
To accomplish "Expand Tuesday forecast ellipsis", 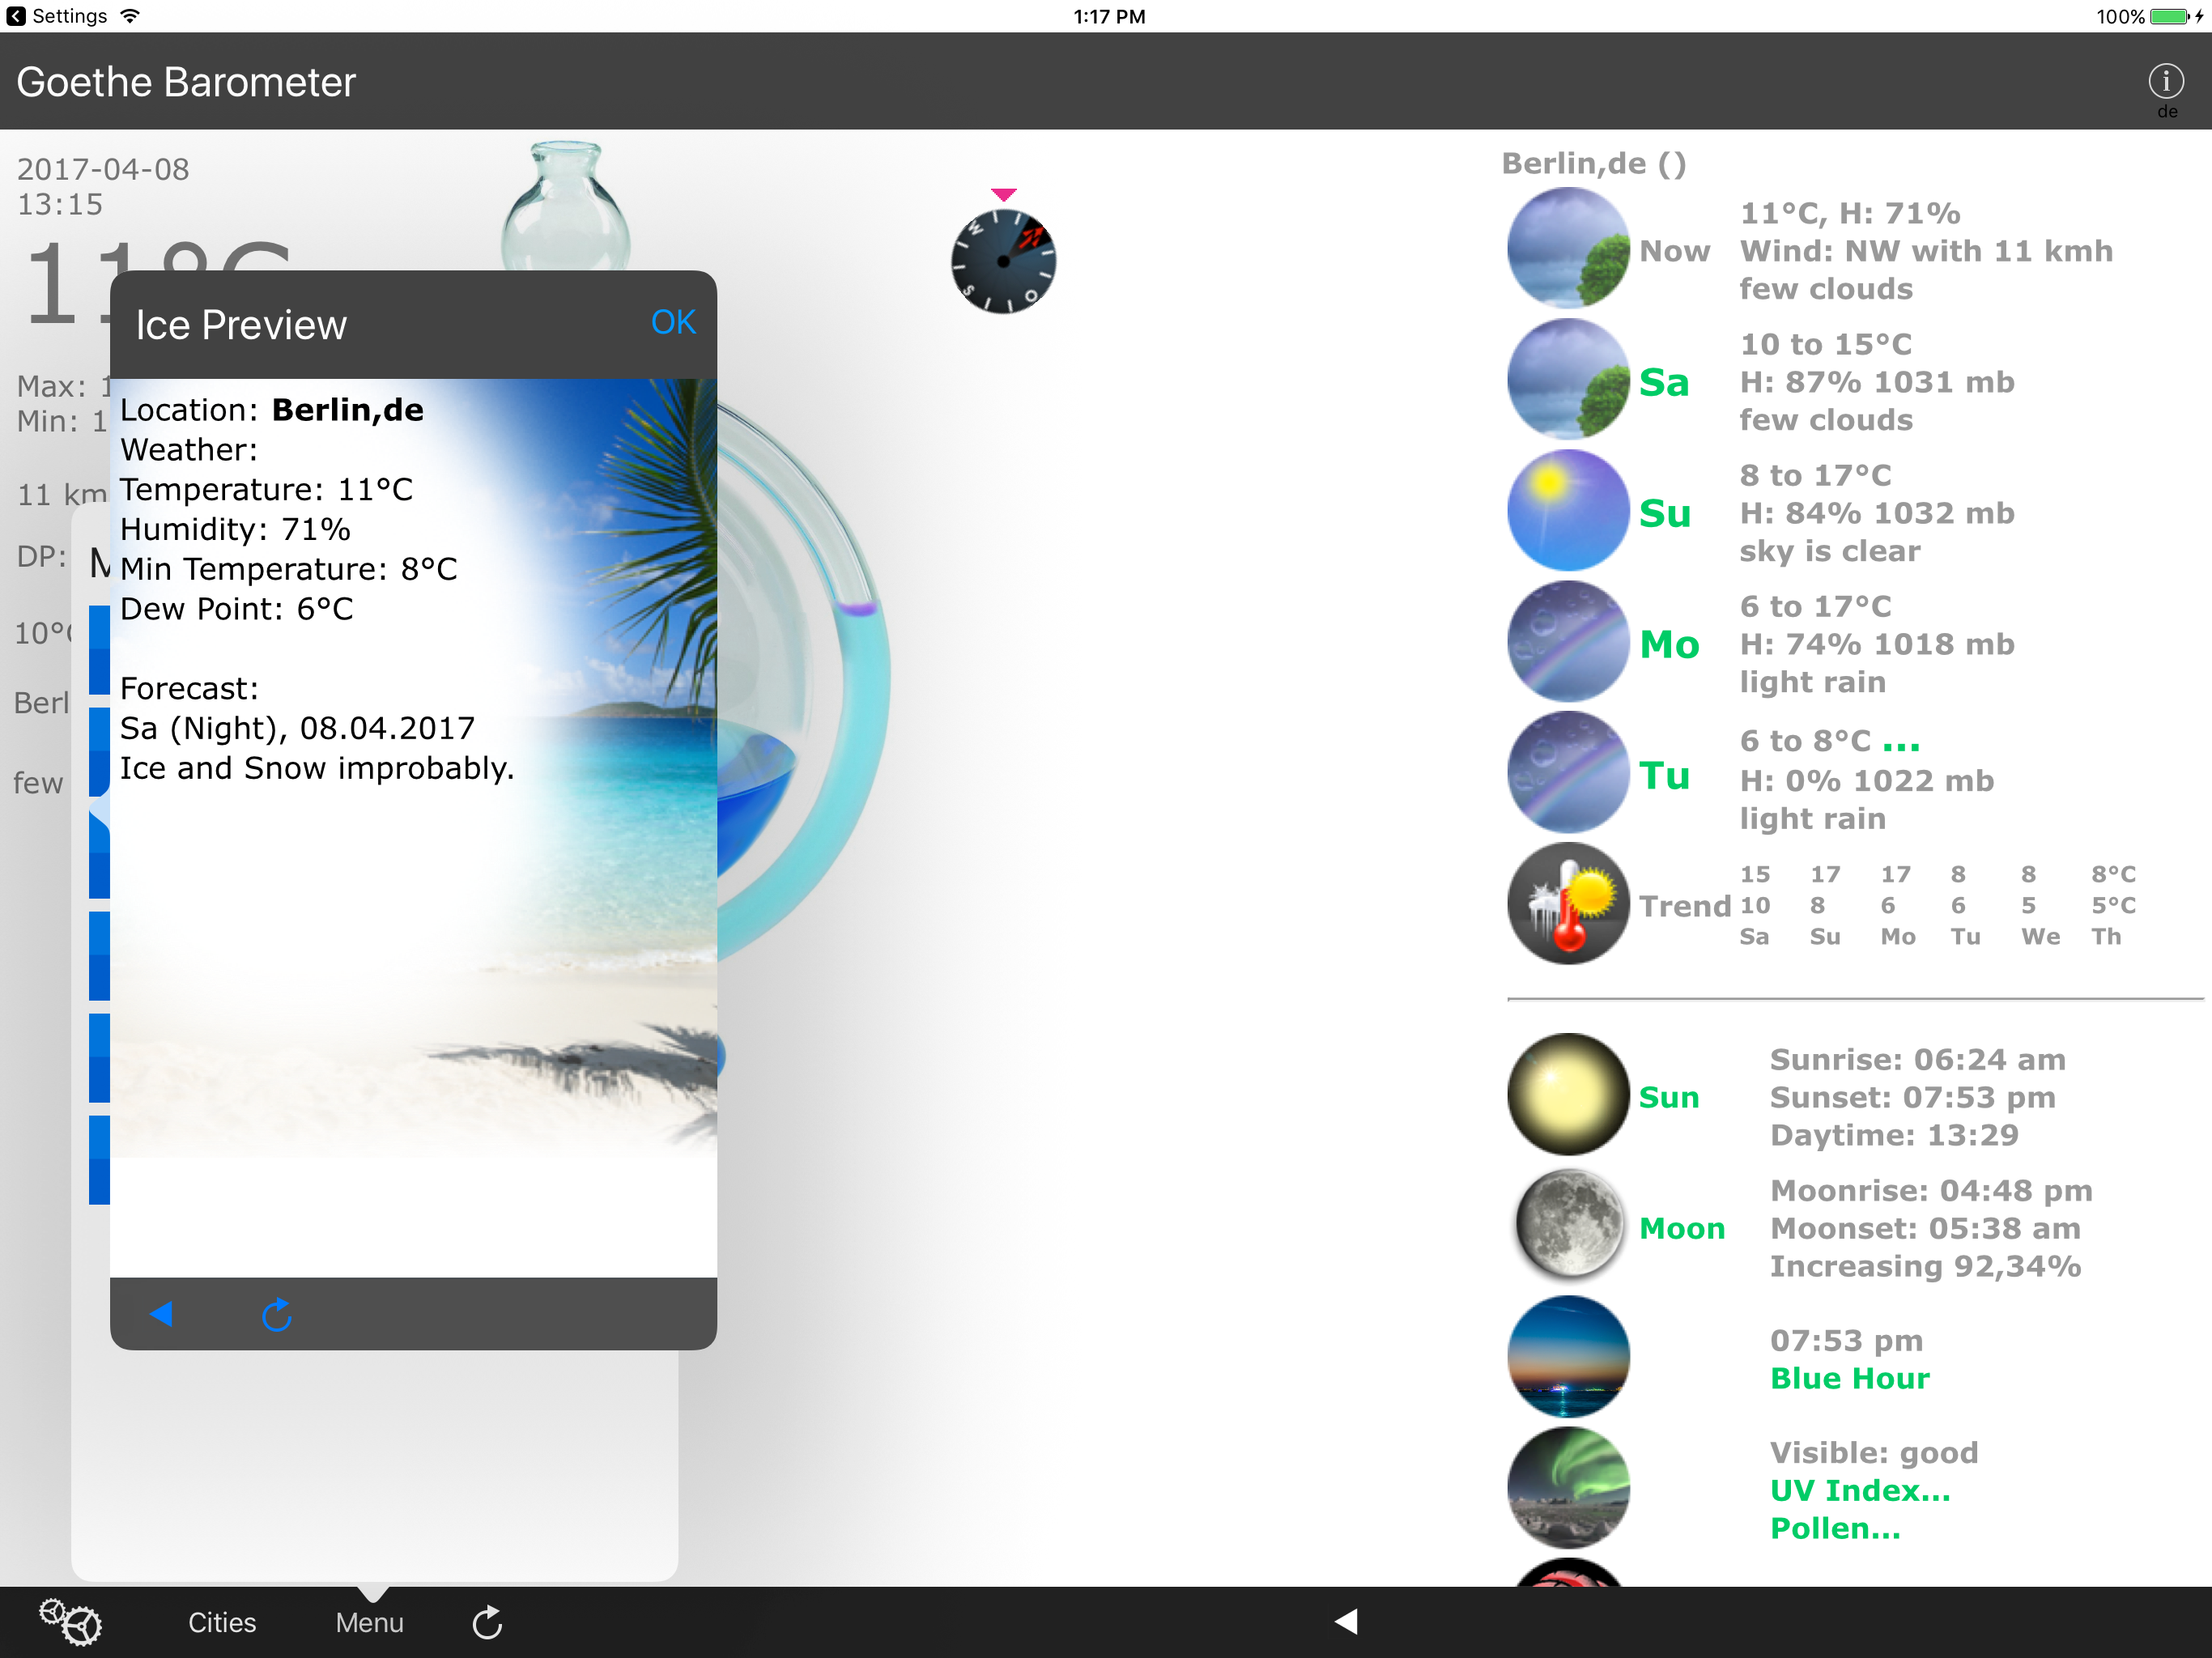I will (x=1900, y=743).
